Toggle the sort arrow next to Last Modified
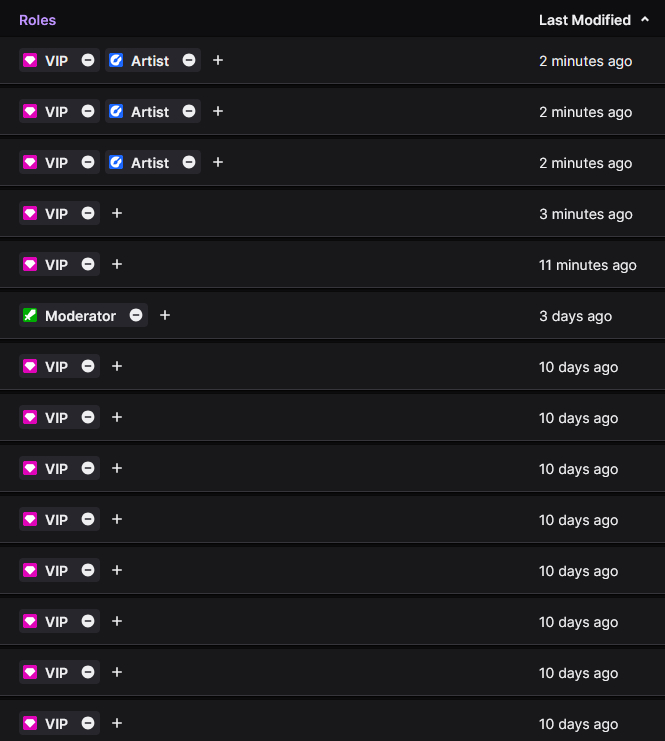This screenshot has height=741, width=665. (645, 19)
